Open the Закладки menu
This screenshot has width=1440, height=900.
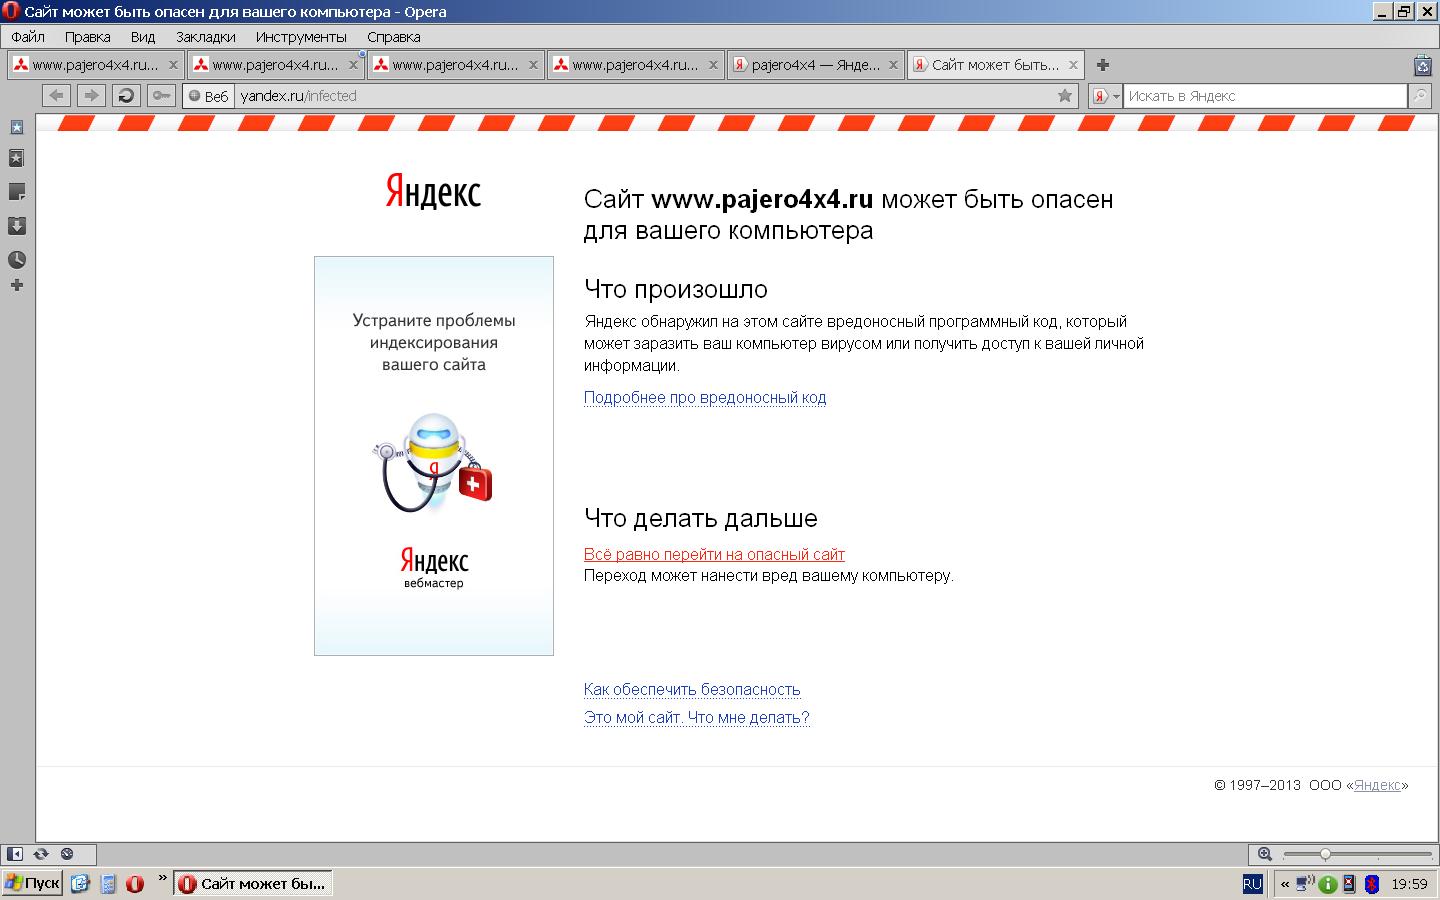point(205,37)
